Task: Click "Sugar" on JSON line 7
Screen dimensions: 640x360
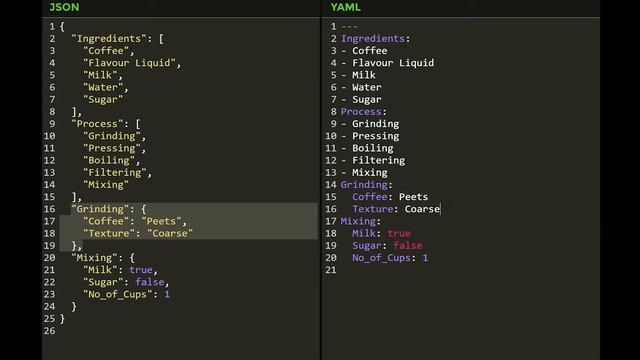Action: (103, 100)
